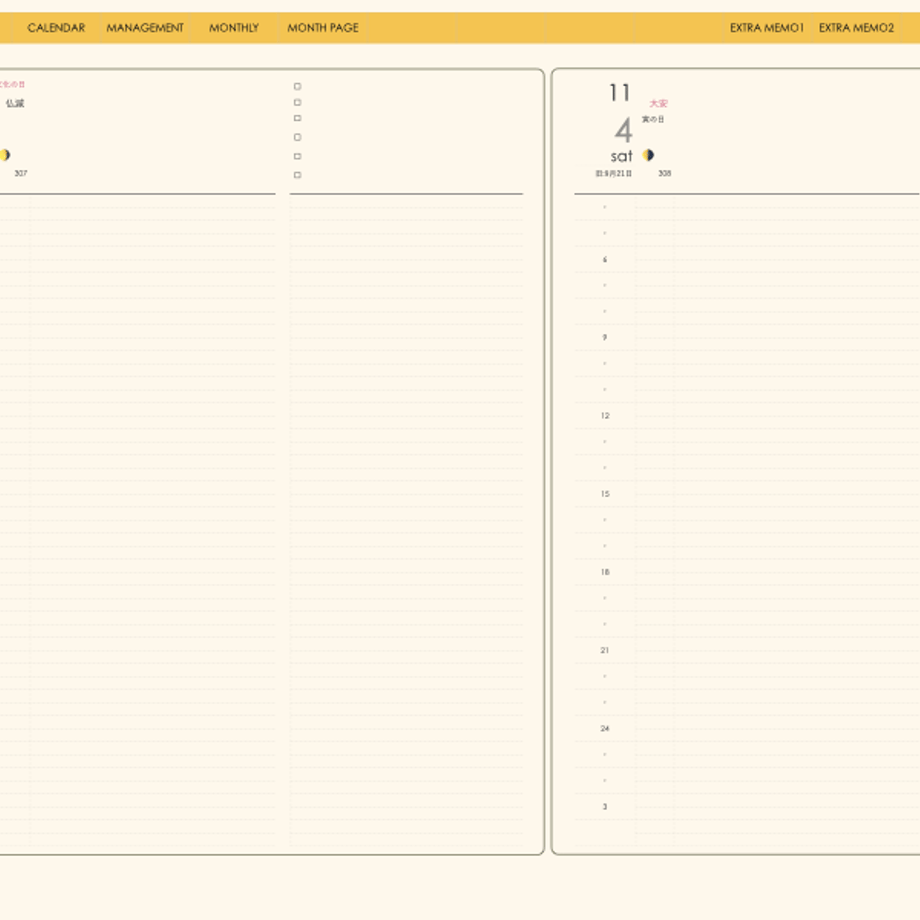Click the 仏滅 label on the left page

(x=15, y=103)
